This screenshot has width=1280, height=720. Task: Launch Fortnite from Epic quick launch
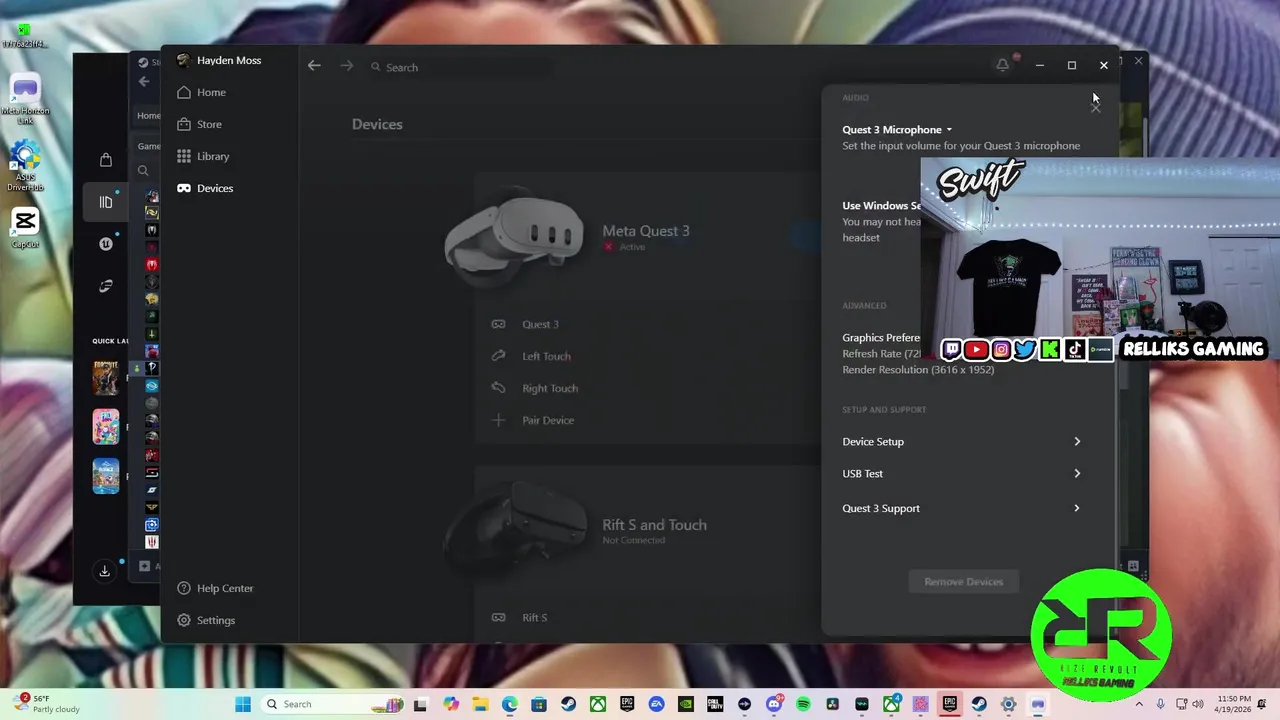click(x=106, y=377)
